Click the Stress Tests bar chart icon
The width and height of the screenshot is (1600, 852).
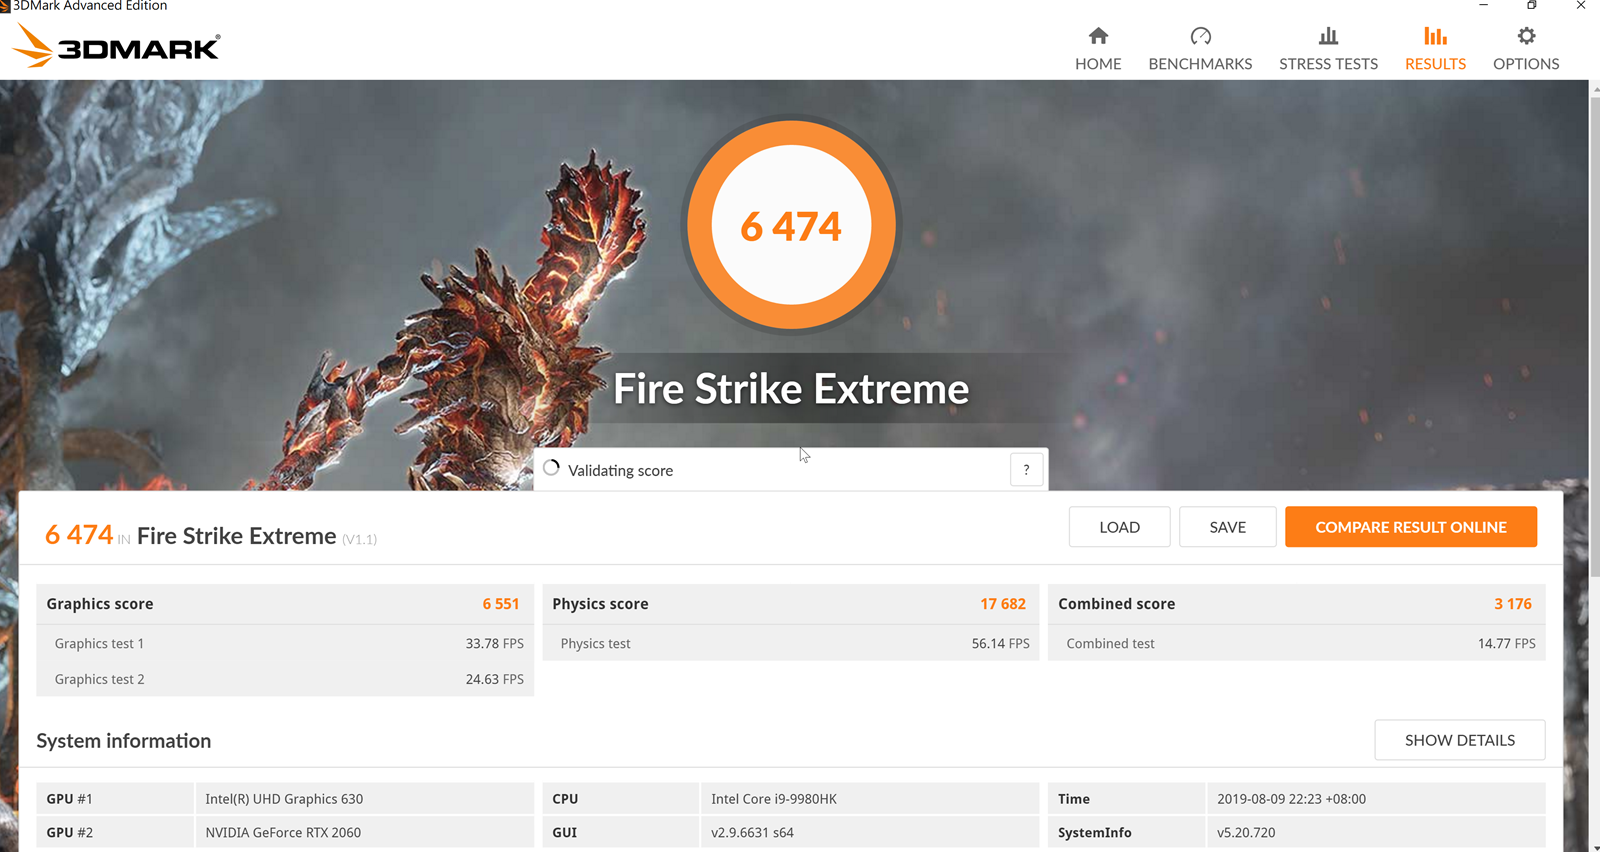point(1328,36)
